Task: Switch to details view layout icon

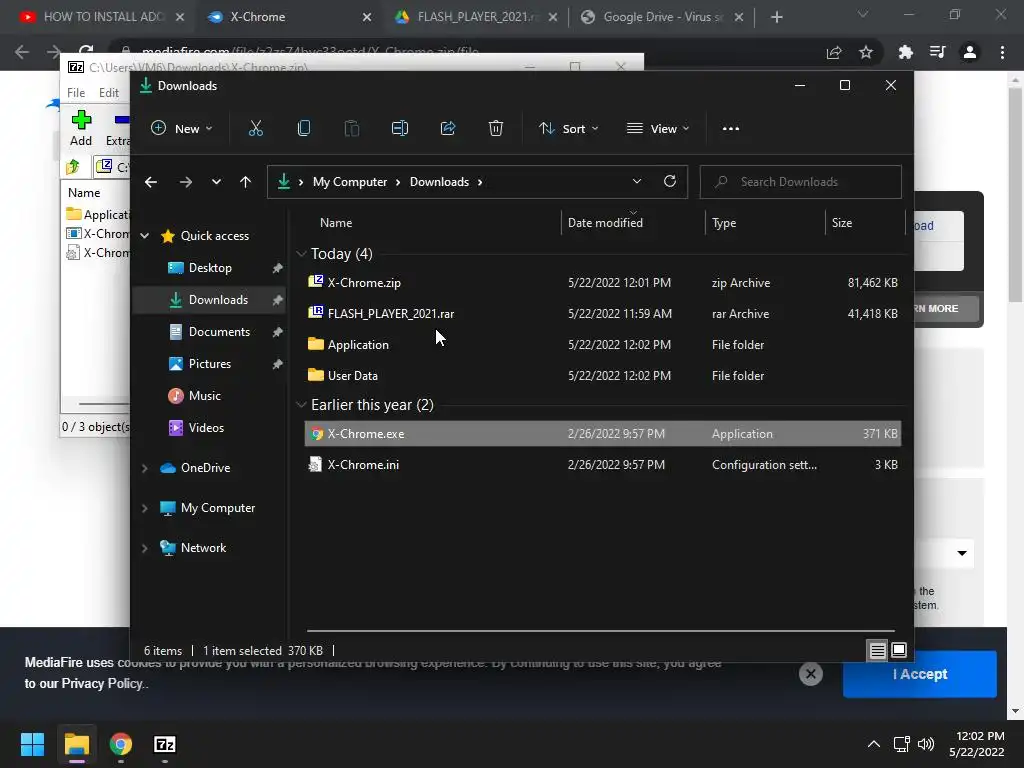Action: coord(877,650)
